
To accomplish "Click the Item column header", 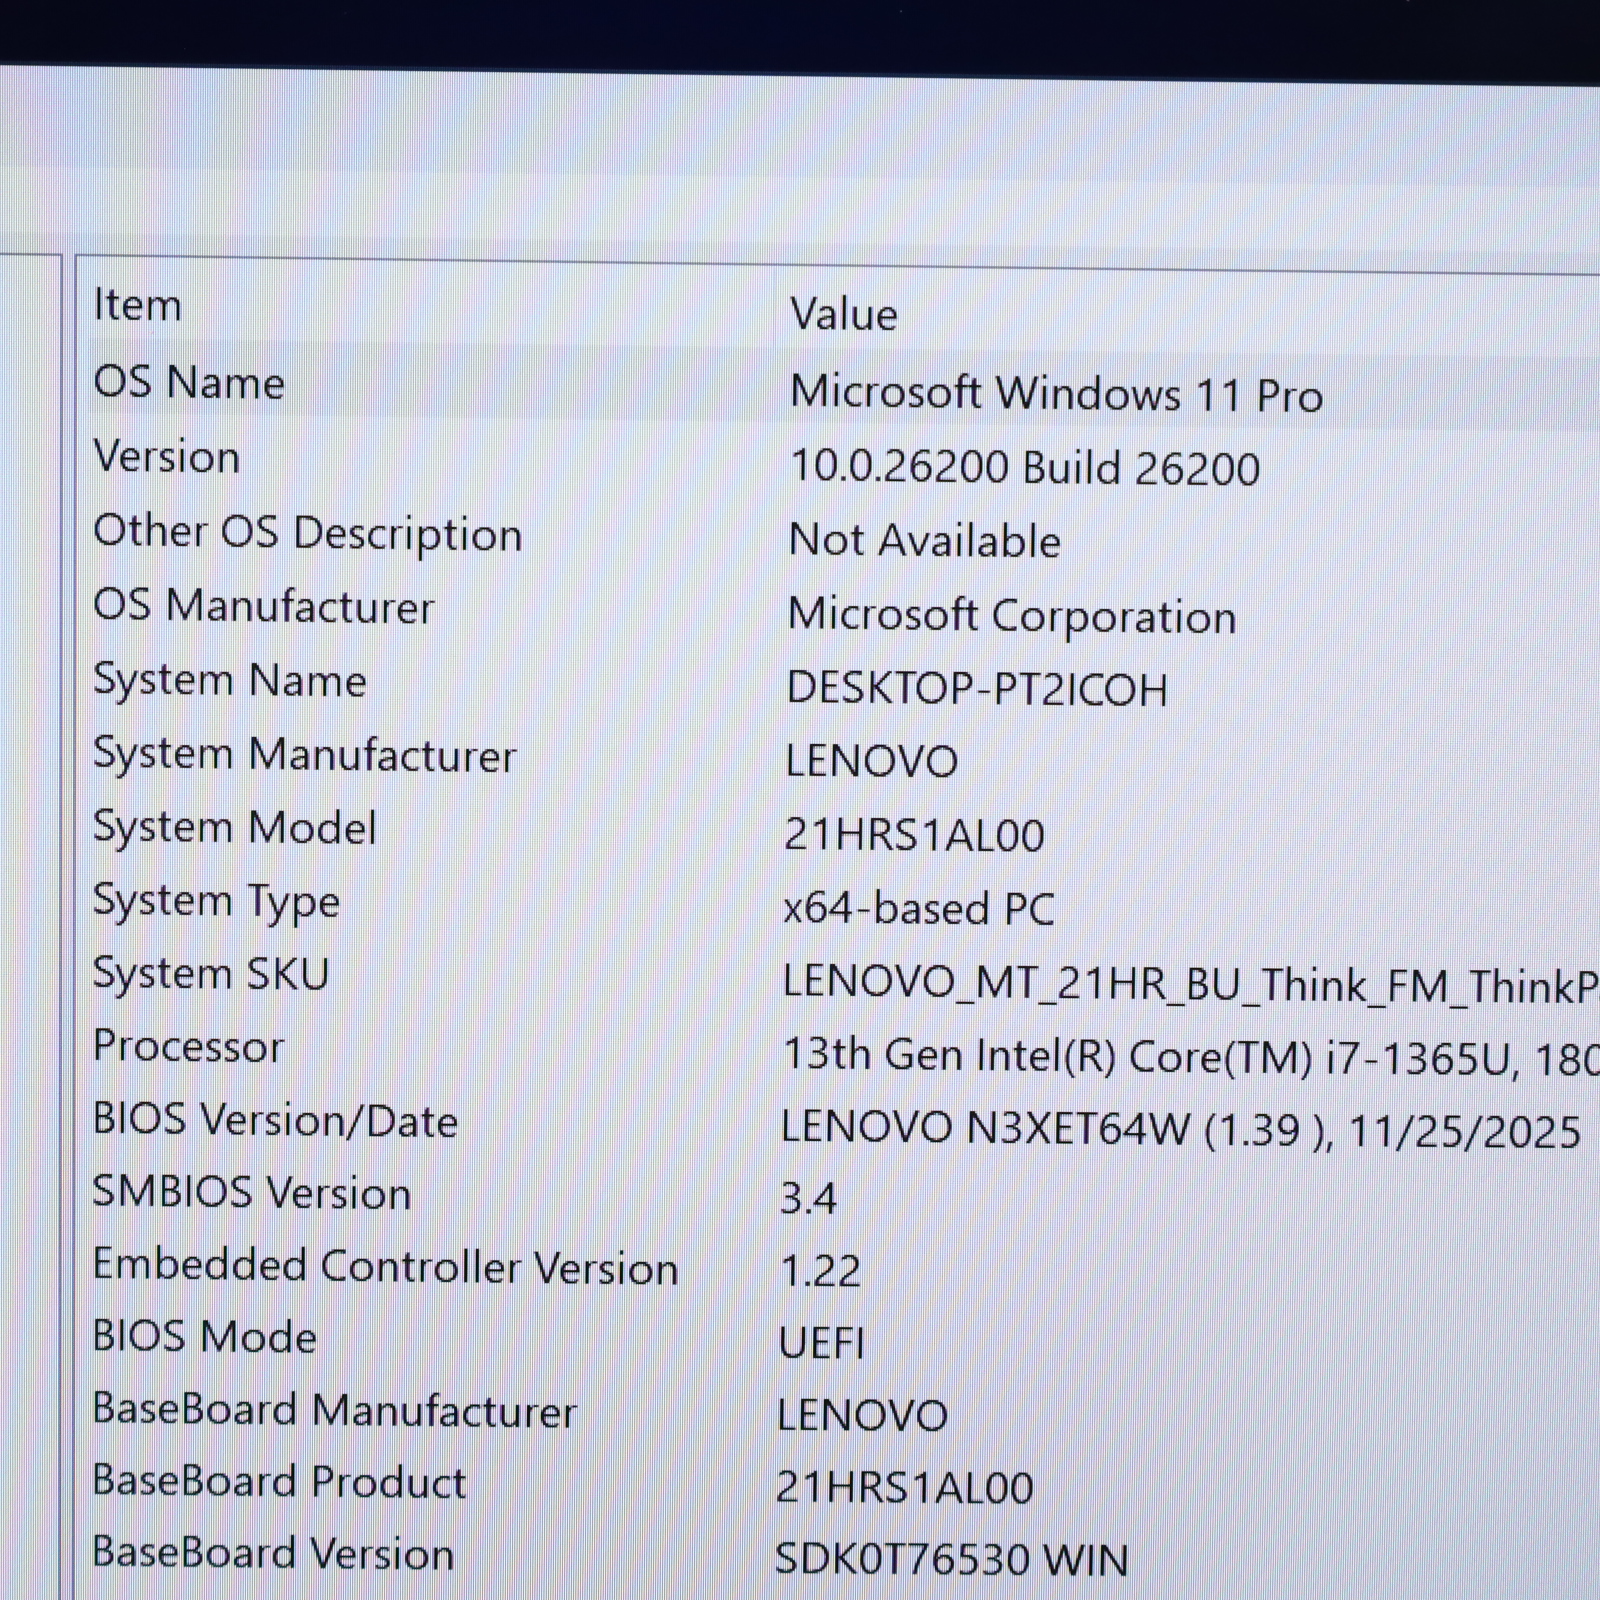I will click(137, 305).
